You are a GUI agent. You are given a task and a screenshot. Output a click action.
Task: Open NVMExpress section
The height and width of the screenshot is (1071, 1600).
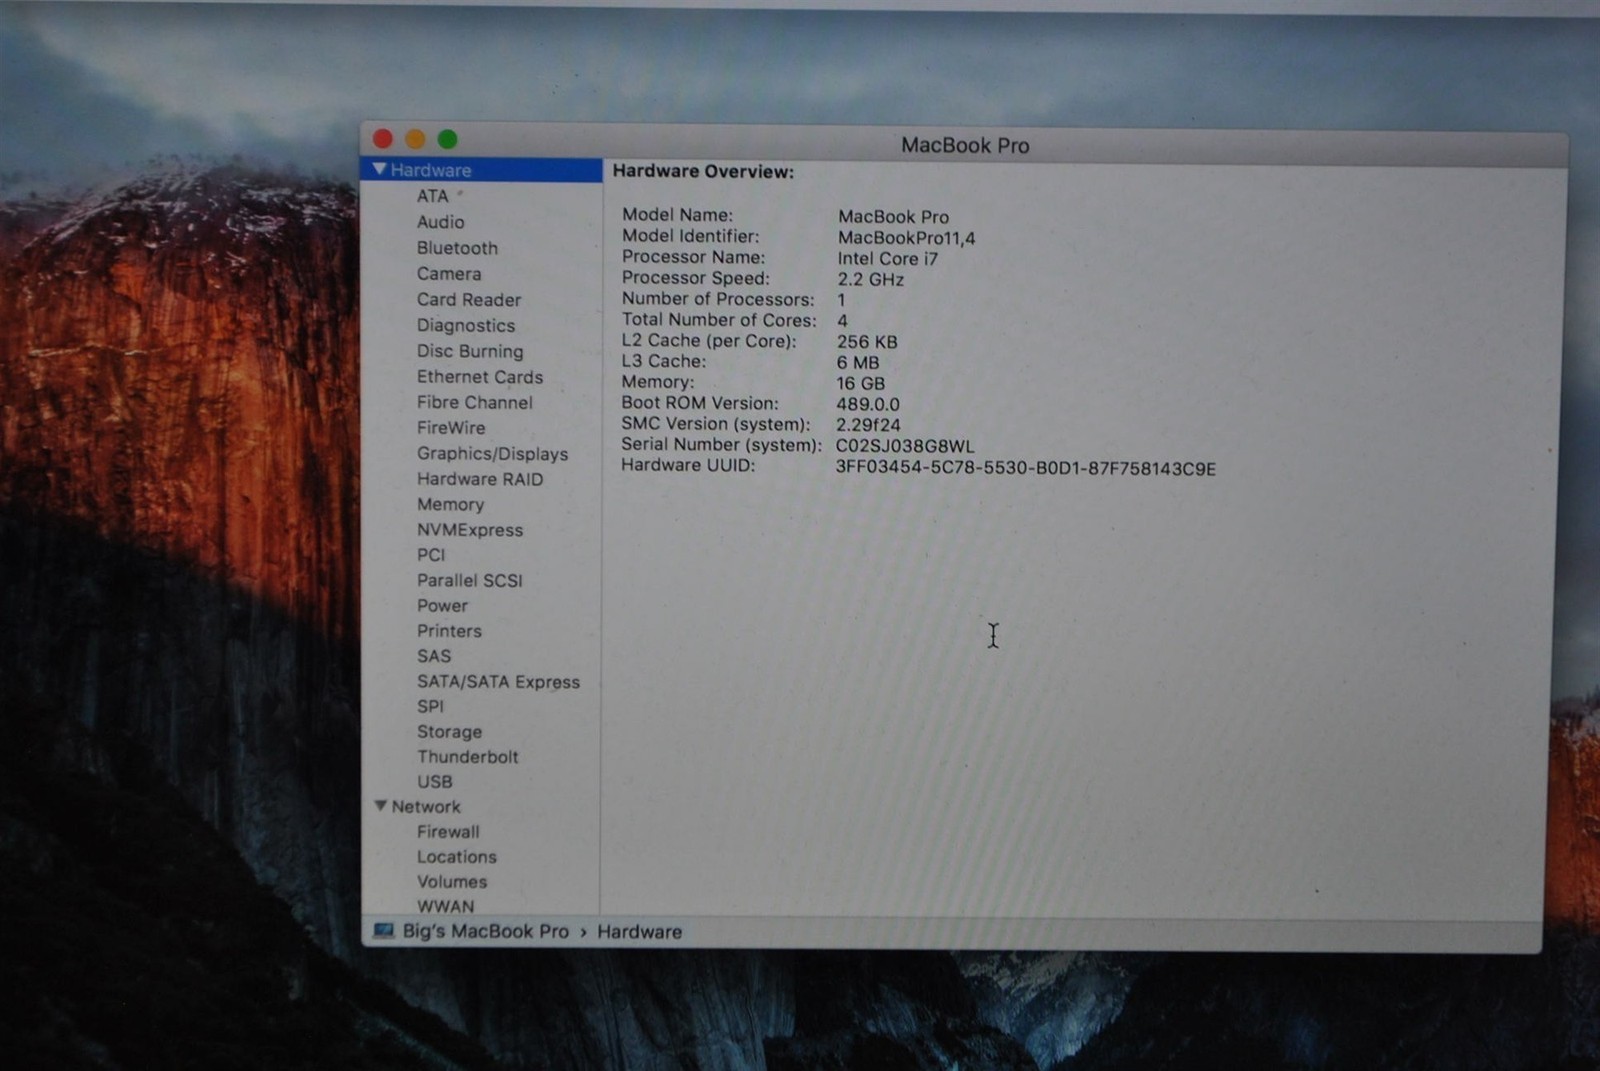470,530
